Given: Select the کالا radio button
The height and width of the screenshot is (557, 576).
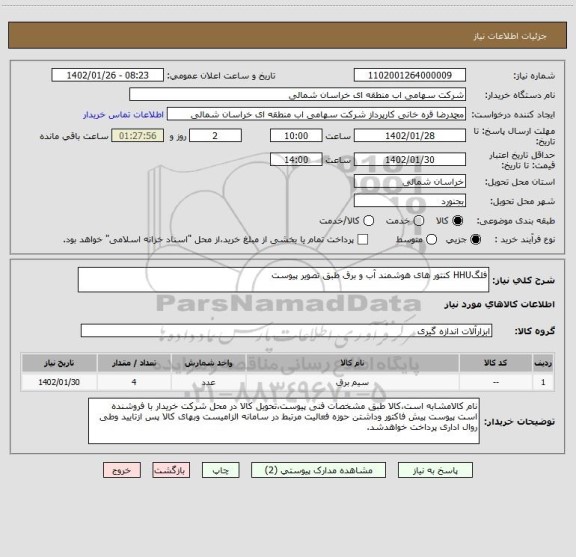Looking at the screenshot, I should 458,221.
